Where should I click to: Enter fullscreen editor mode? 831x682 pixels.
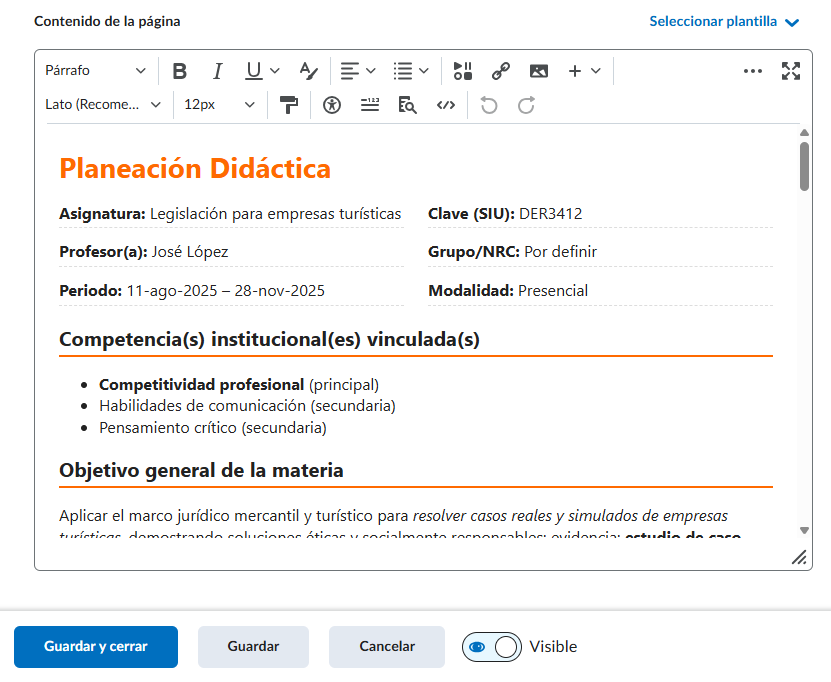791,71
